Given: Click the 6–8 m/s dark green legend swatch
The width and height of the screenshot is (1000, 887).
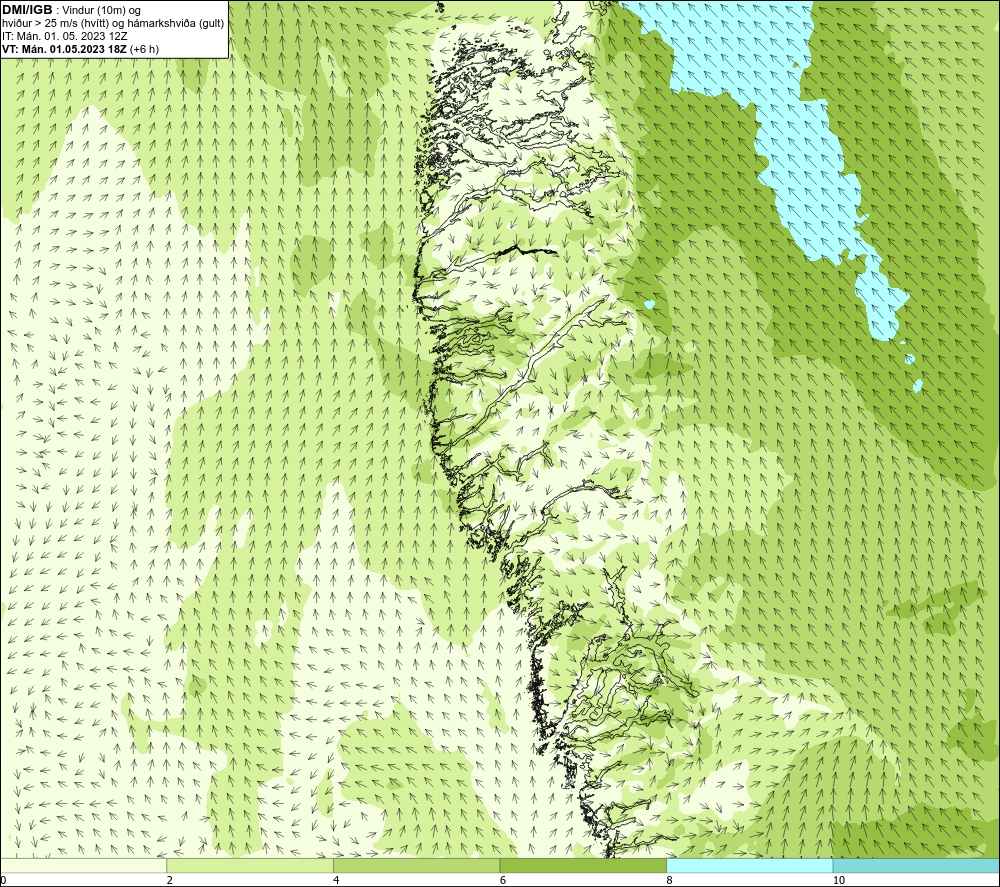Looking at the screenshot, I should click(x=583, y=865).
